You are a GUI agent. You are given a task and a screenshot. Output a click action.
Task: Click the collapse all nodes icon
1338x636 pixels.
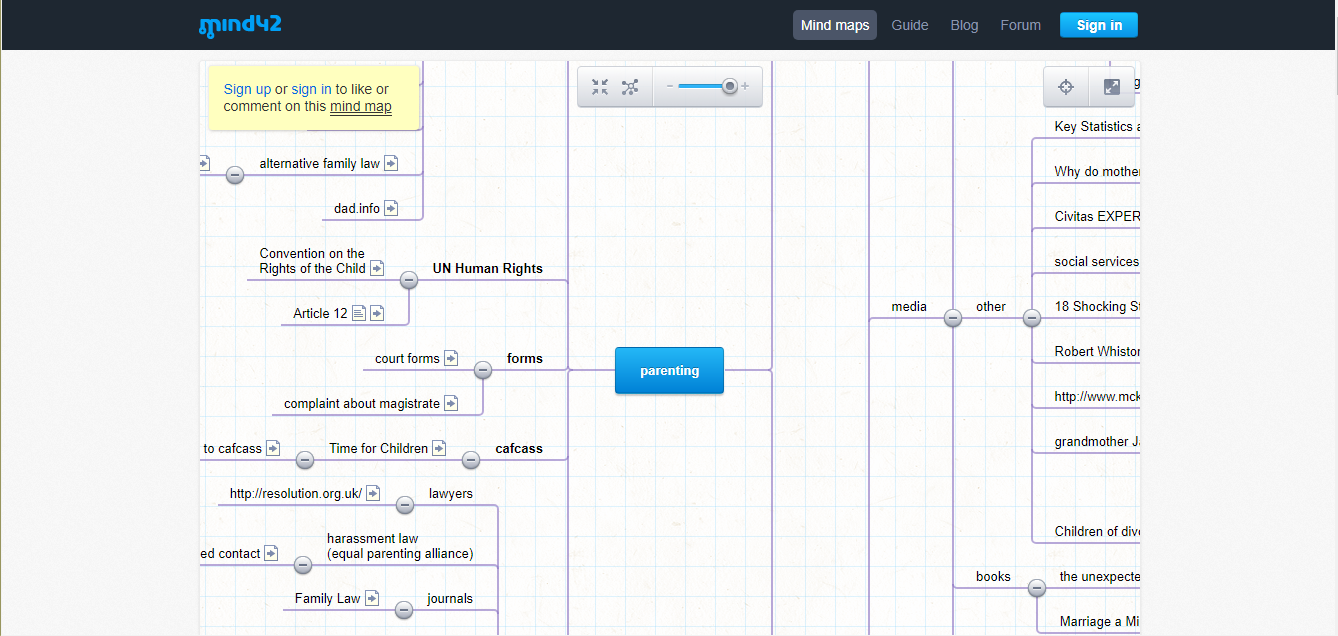pyautogui.click(x=600, y=87)
